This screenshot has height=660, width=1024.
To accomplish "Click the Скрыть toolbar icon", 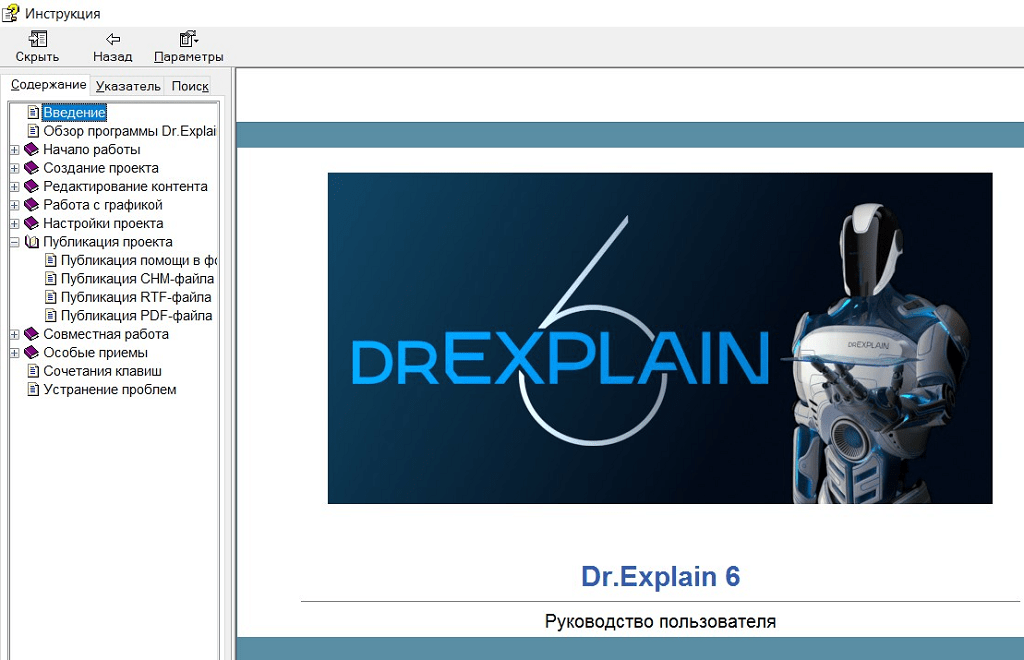I will click(38, 39).
